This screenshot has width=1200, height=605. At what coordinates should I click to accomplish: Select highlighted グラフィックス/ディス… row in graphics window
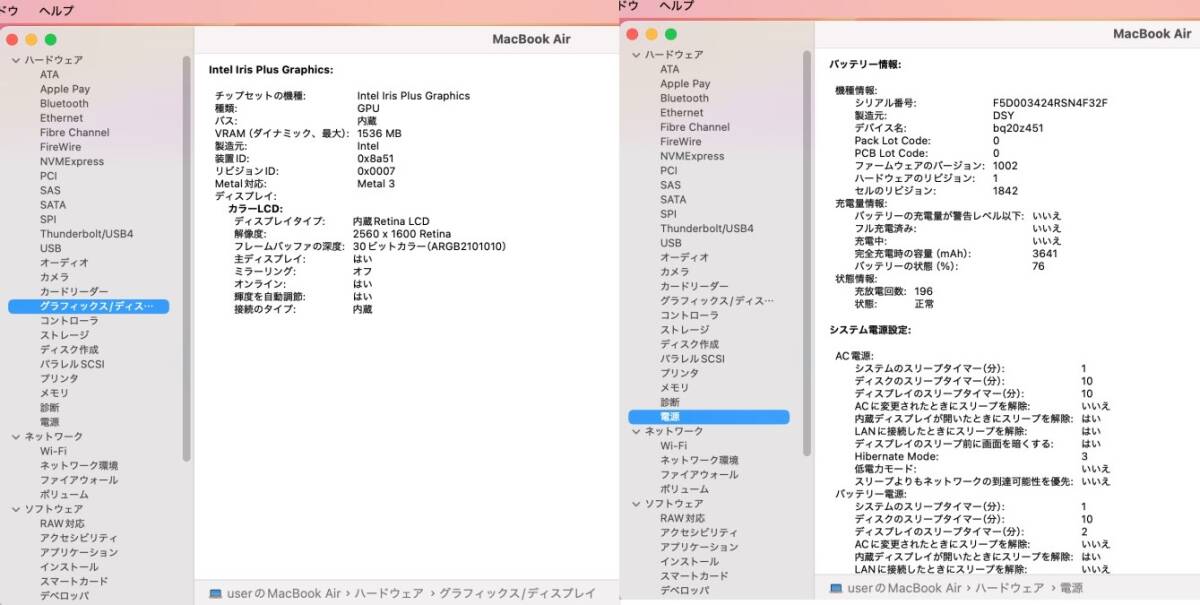point(89,306)
